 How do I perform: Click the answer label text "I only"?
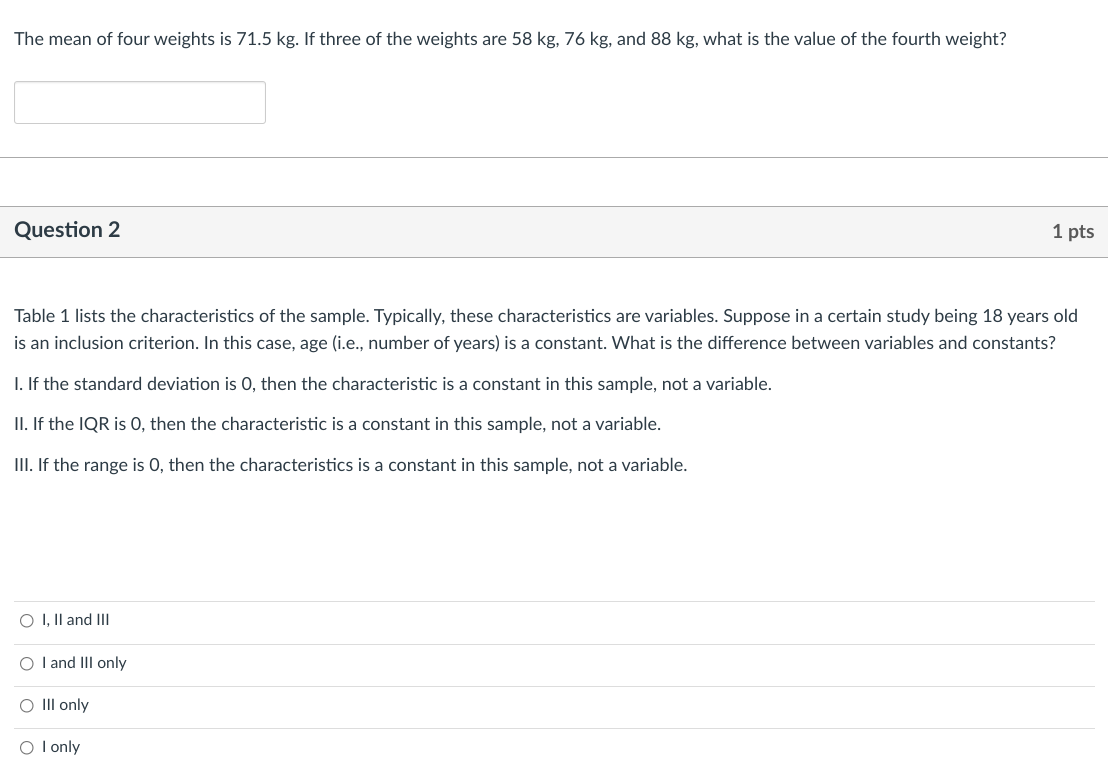click(61, 747)
